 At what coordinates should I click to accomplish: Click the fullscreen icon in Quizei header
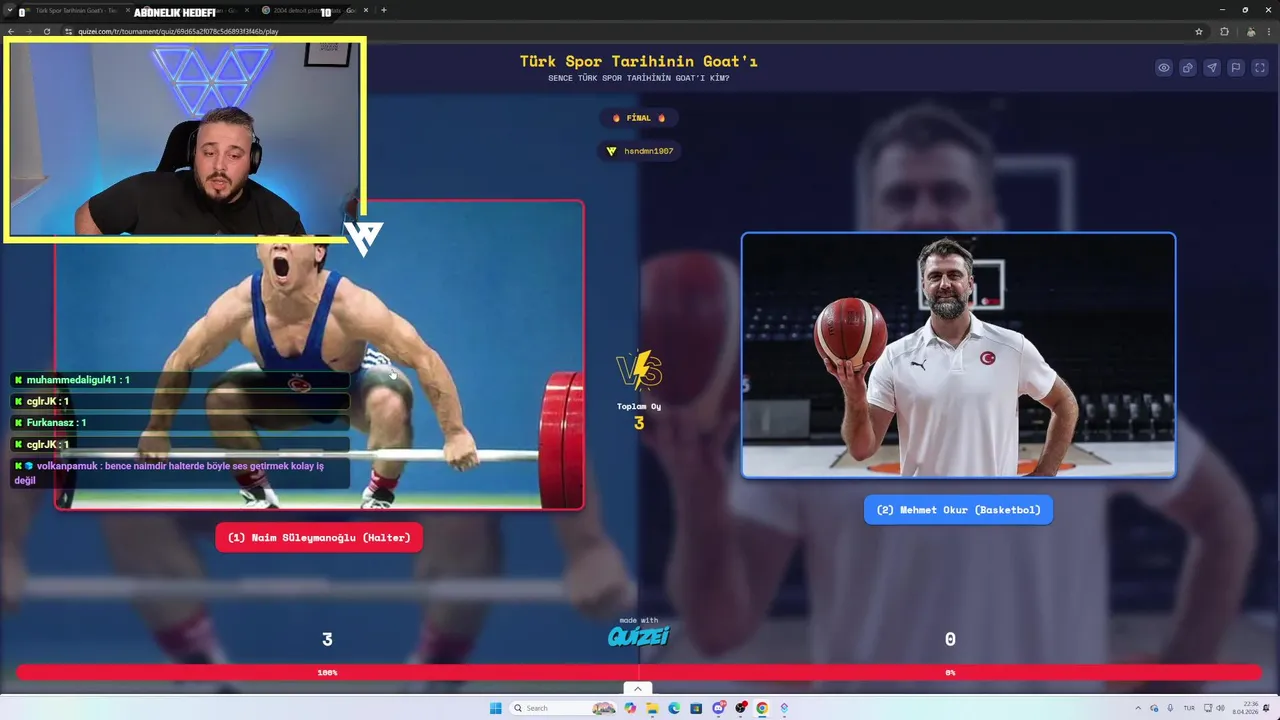tap(1260, 68)
